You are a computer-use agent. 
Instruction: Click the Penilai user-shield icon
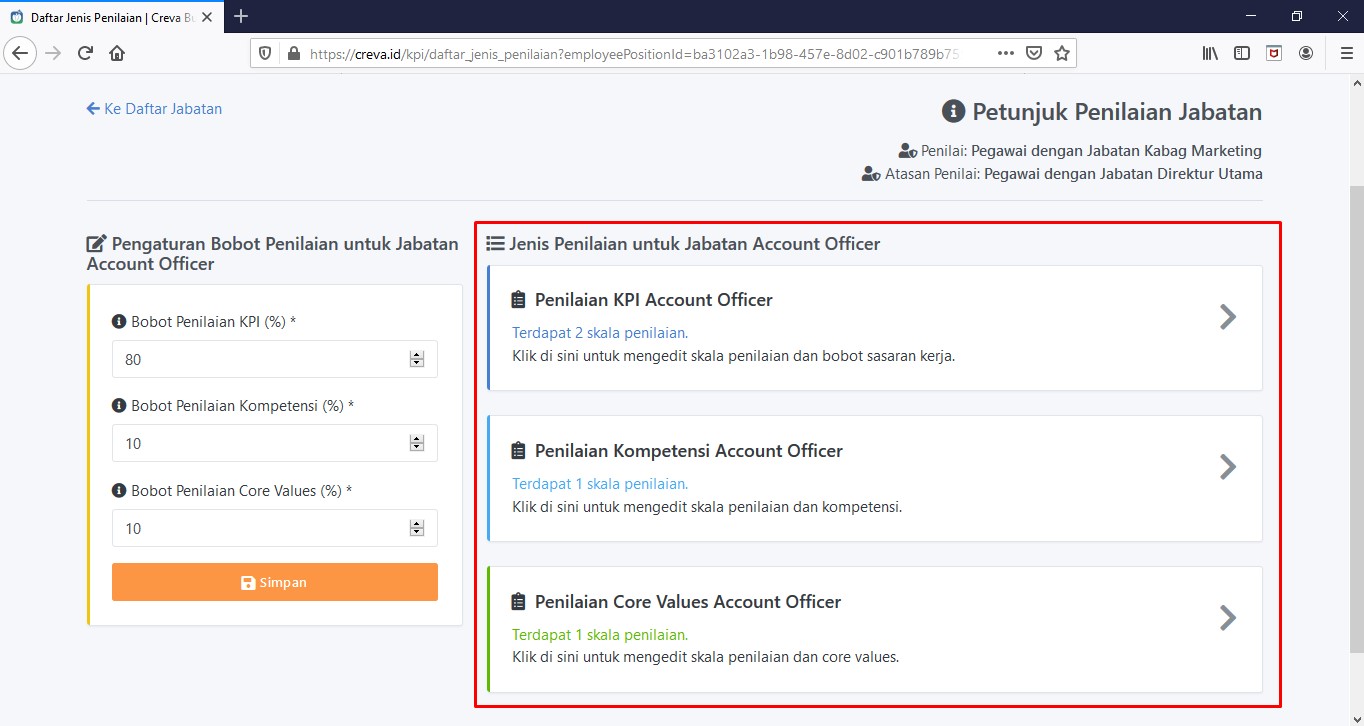tap(907, 151)
